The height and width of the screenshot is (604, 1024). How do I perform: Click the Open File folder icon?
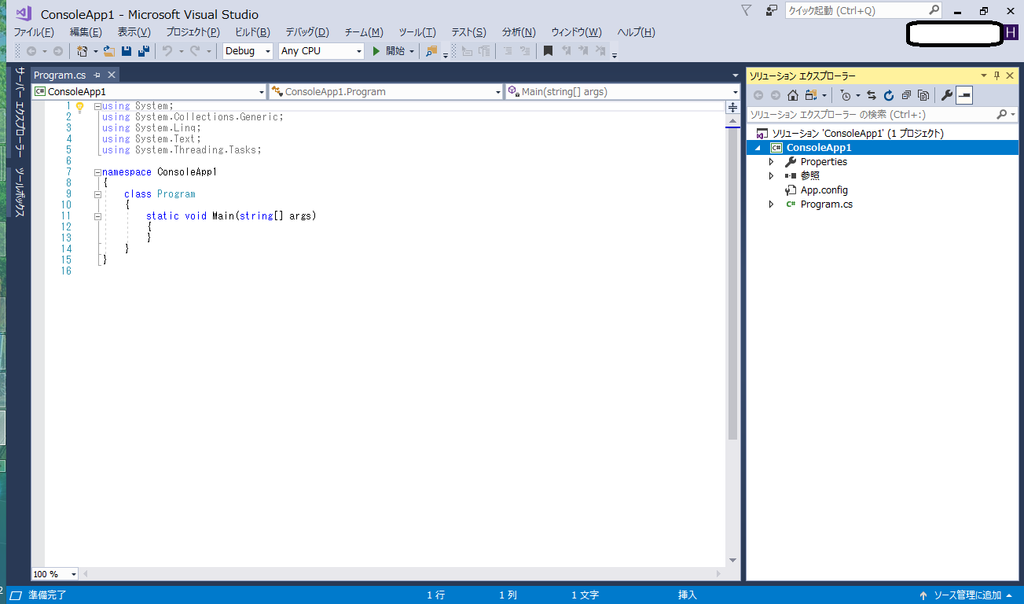[109, 51]
